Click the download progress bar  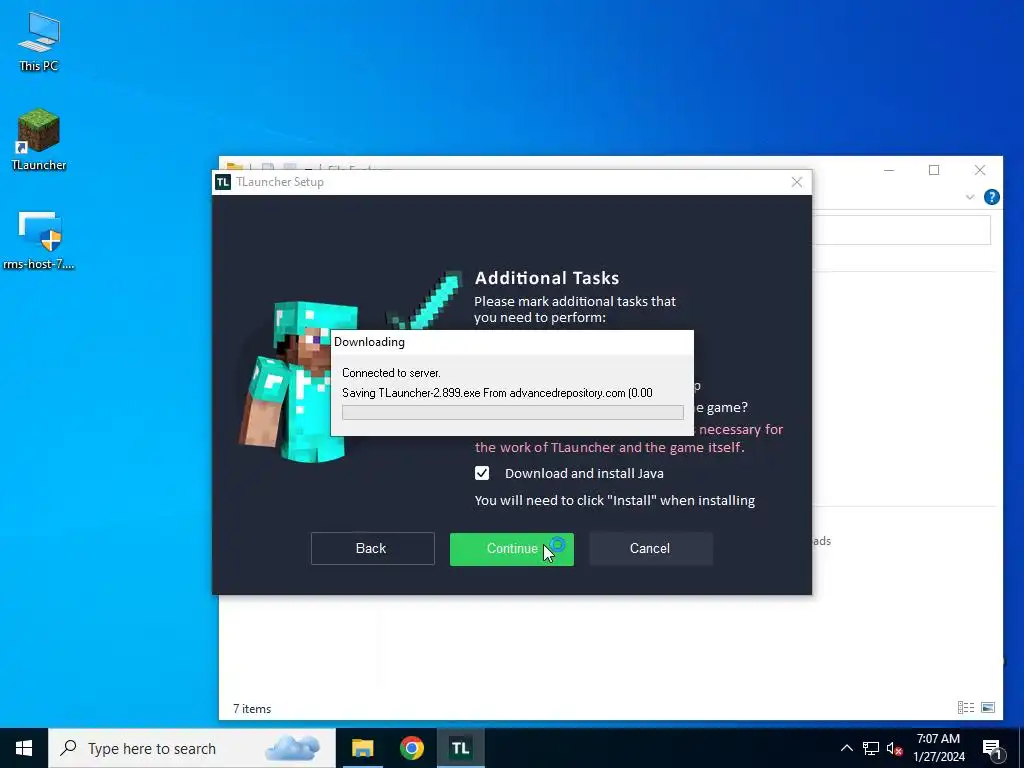click(x=513, y=413)
